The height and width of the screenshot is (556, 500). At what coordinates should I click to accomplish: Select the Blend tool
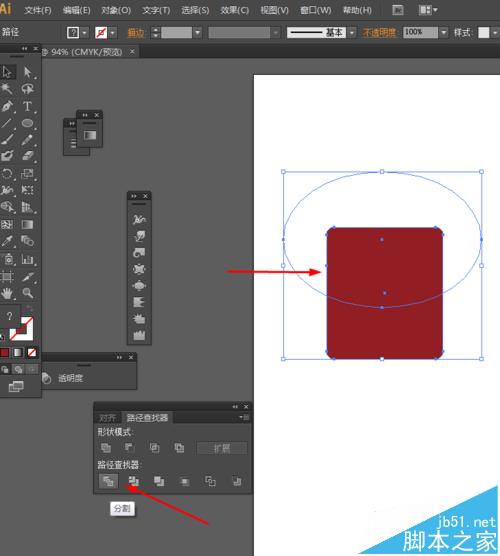click(x=27, y=241)
